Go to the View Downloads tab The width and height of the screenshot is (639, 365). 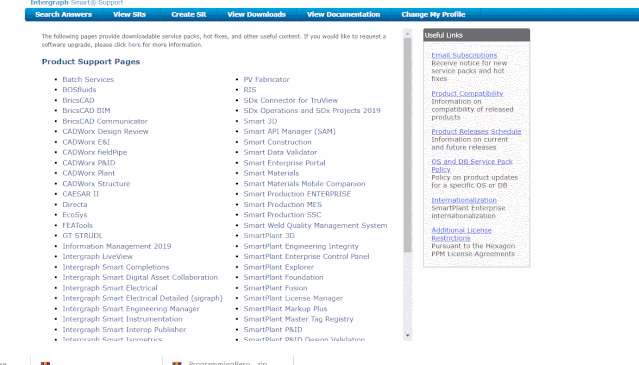256,15
